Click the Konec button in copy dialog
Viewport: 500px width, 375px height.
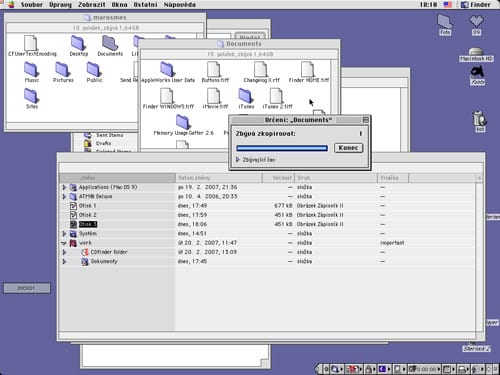[x=348, y=148]
